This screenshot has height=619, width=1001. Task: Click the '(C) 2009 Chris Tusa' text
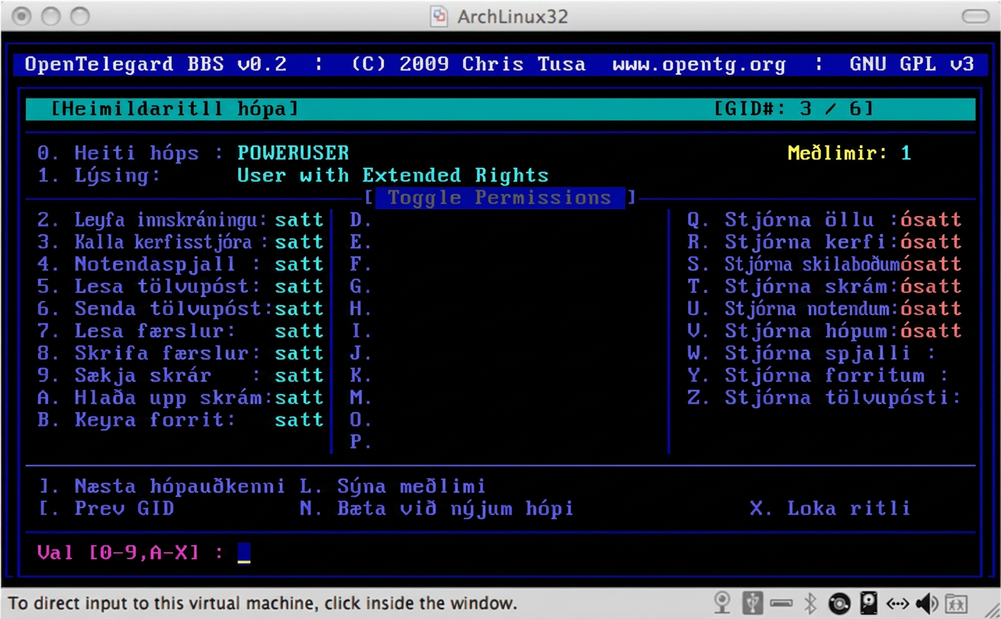468,64
